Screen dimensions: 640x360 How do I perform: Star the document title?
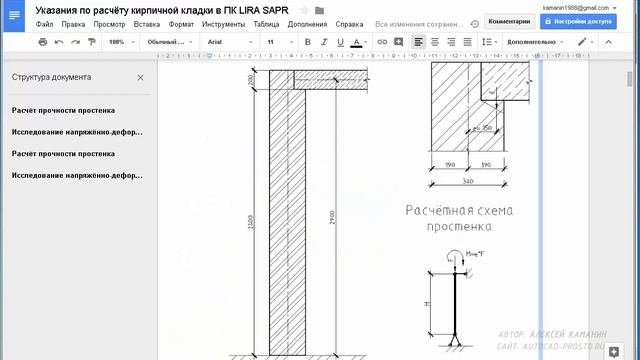pyautogui.click(x=304, y=10)
